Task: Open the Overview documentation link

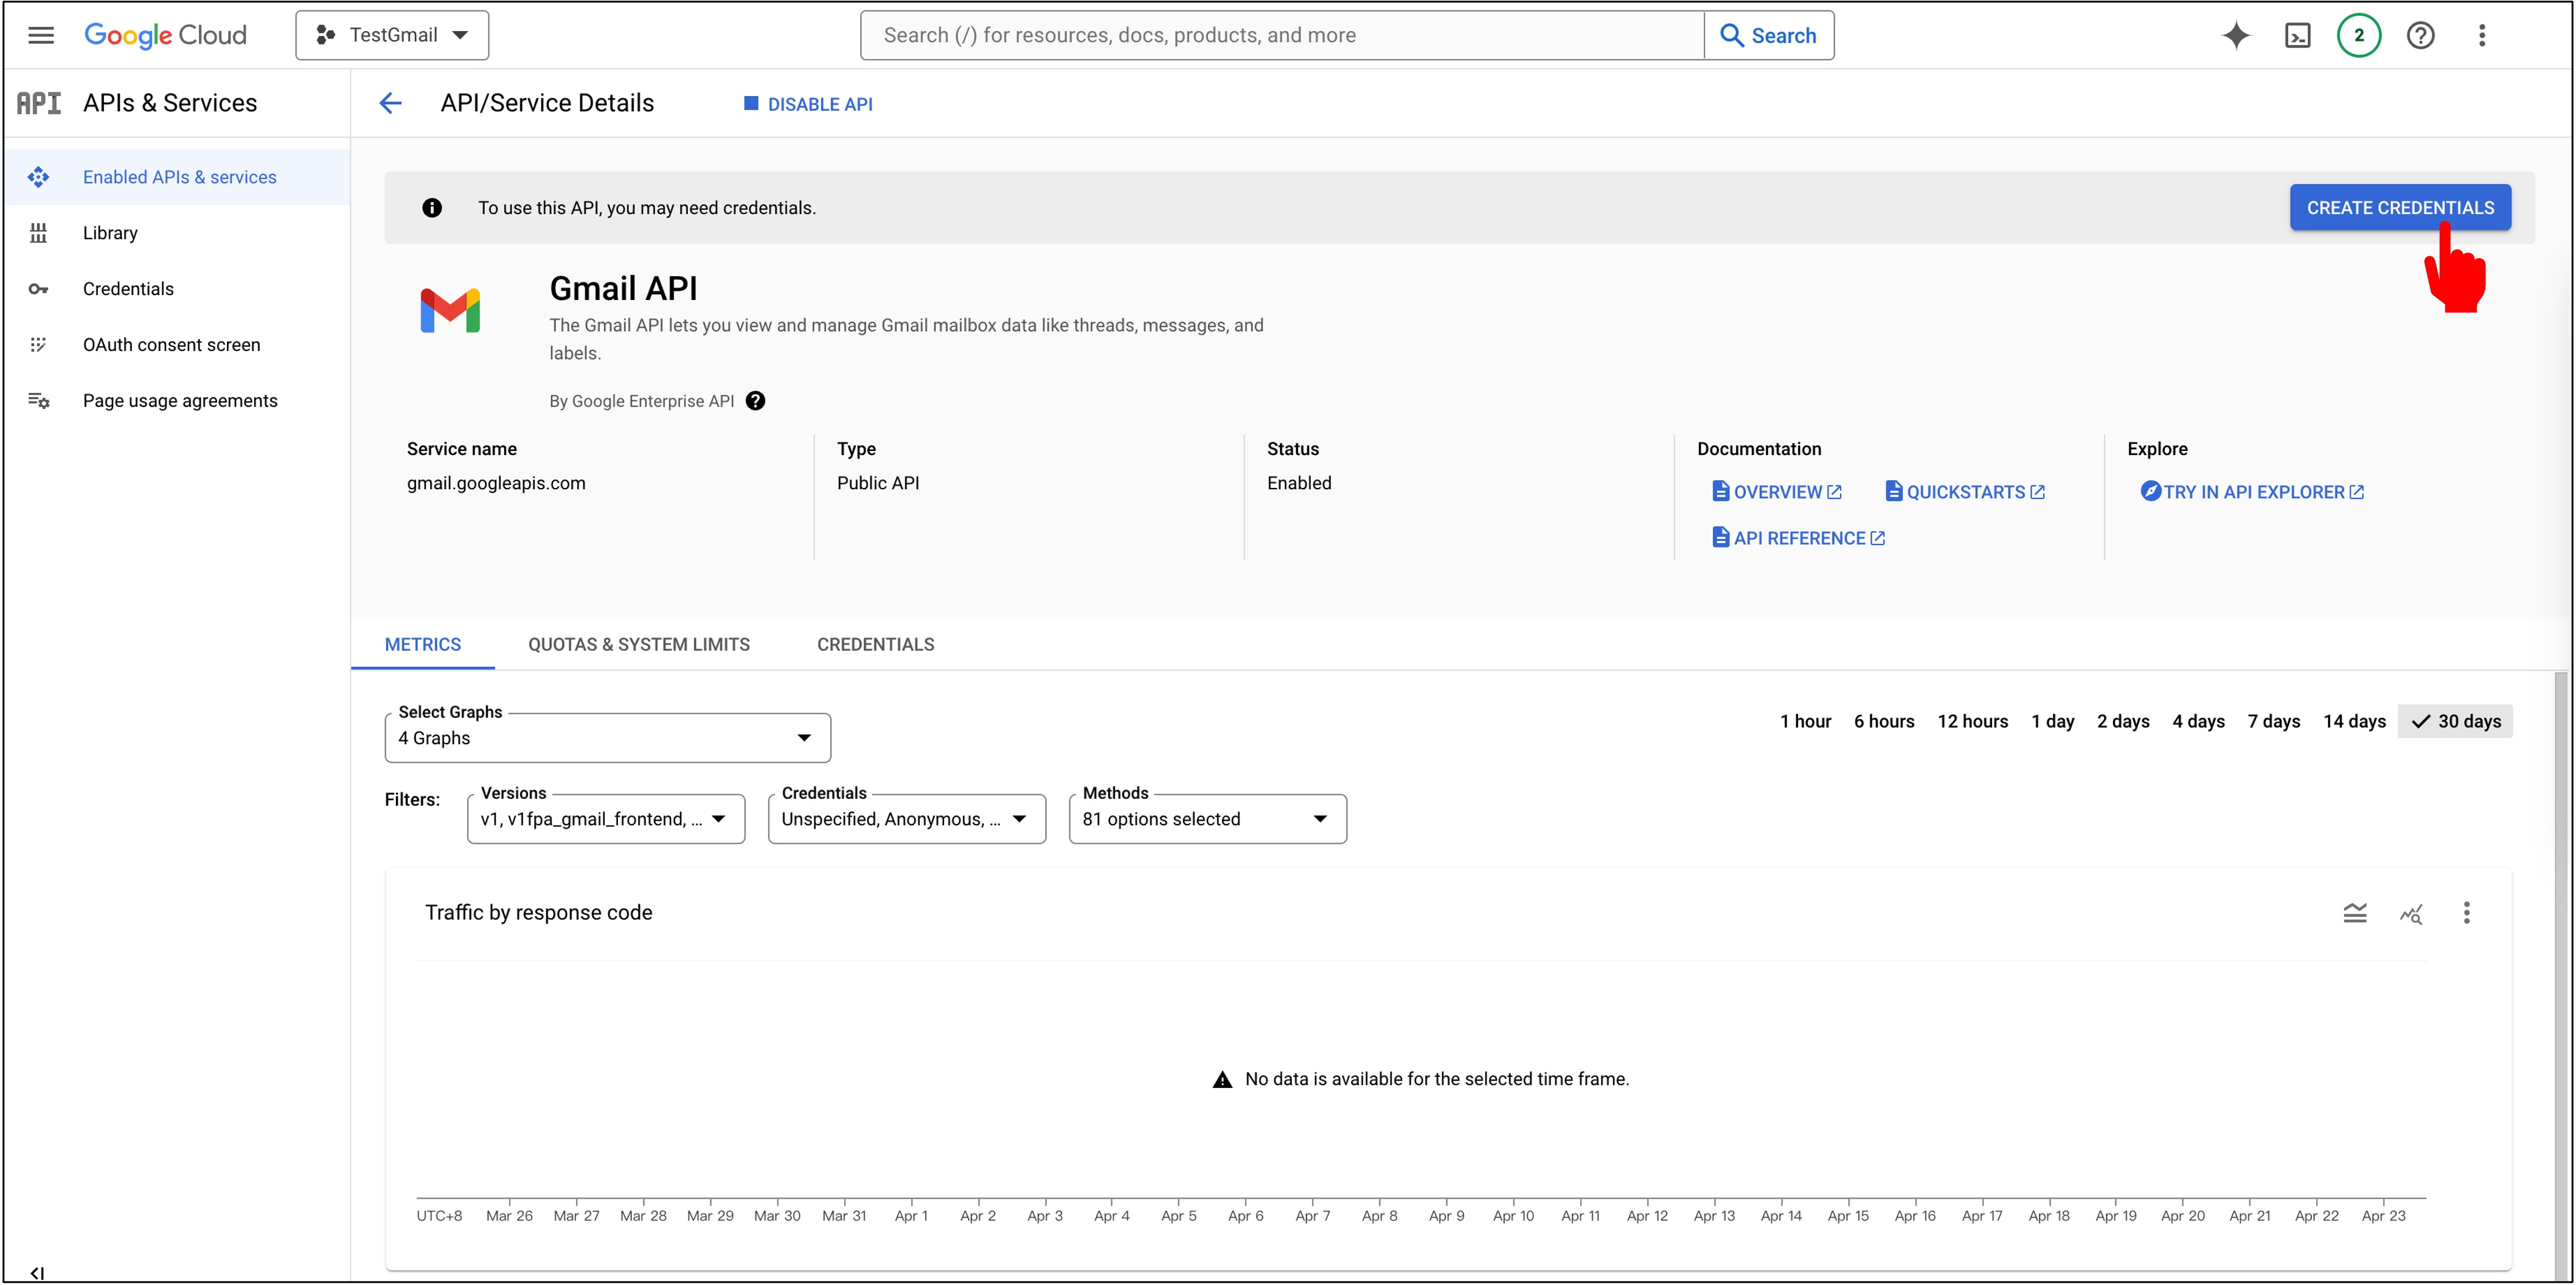Action: (x=1777, y=492)
